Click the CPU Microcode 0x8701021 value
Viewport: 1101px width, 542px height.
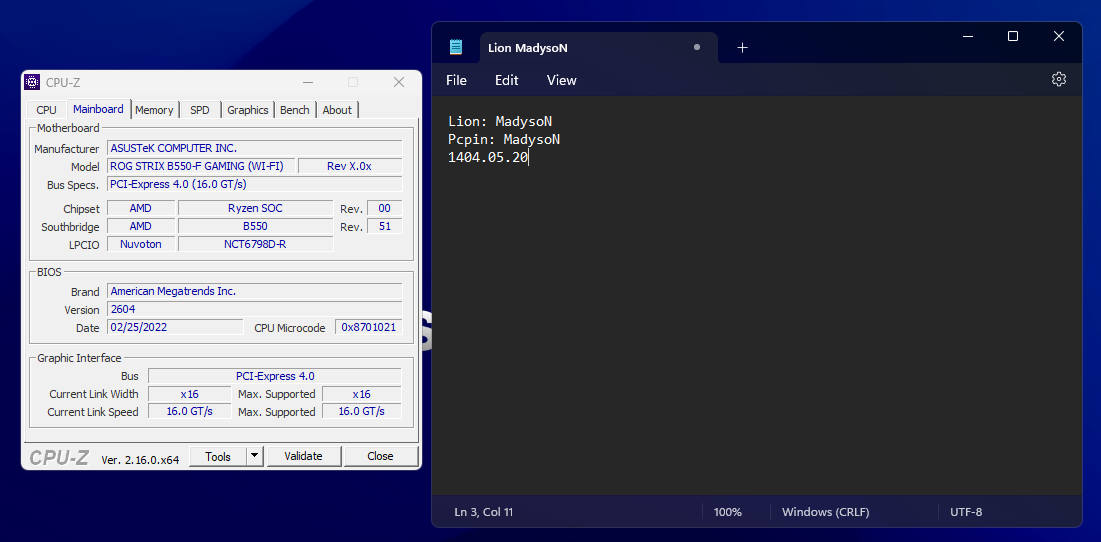pyautogui.click(x=369, y=327)
